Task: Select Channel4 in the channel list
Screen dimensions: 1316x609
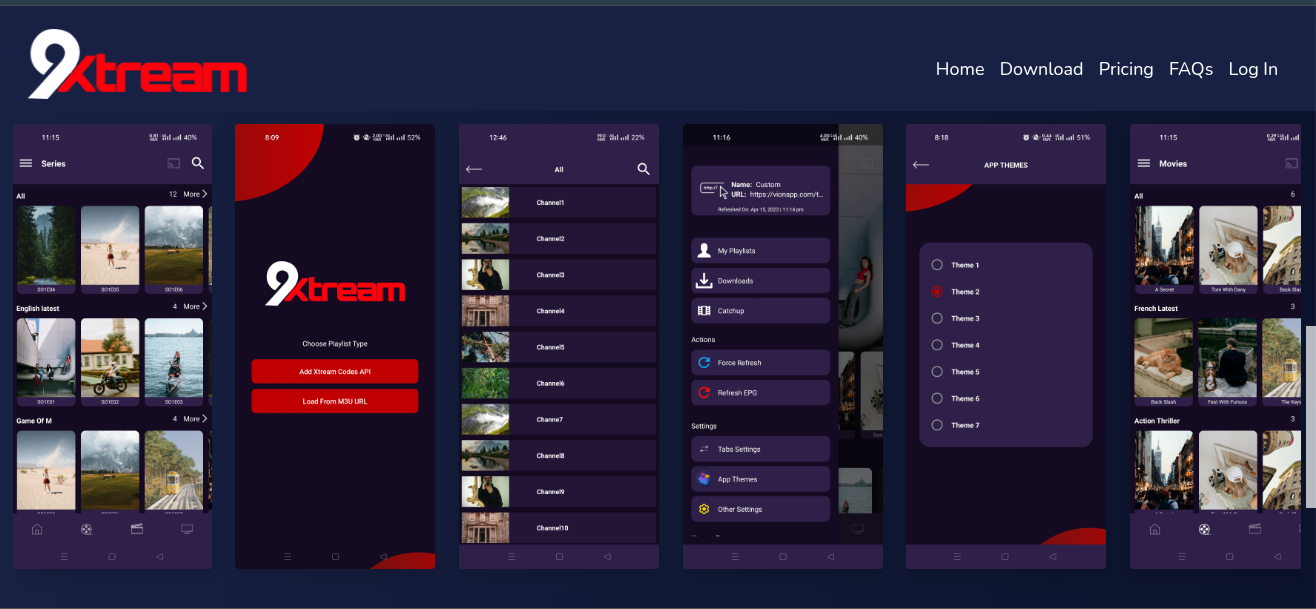Action: tap(558, 311)
